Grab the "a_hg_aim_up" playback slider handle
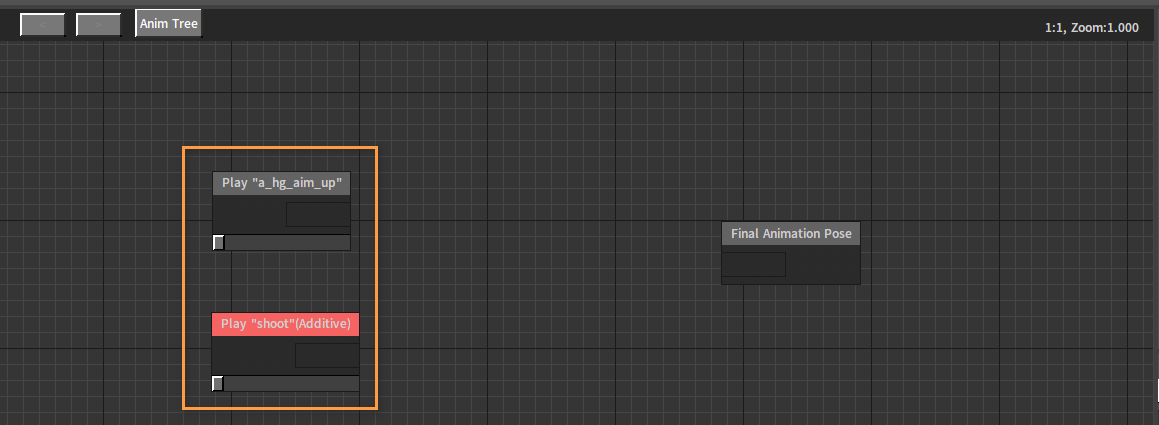The image size is (1159, 425). [x=219, y=242]
